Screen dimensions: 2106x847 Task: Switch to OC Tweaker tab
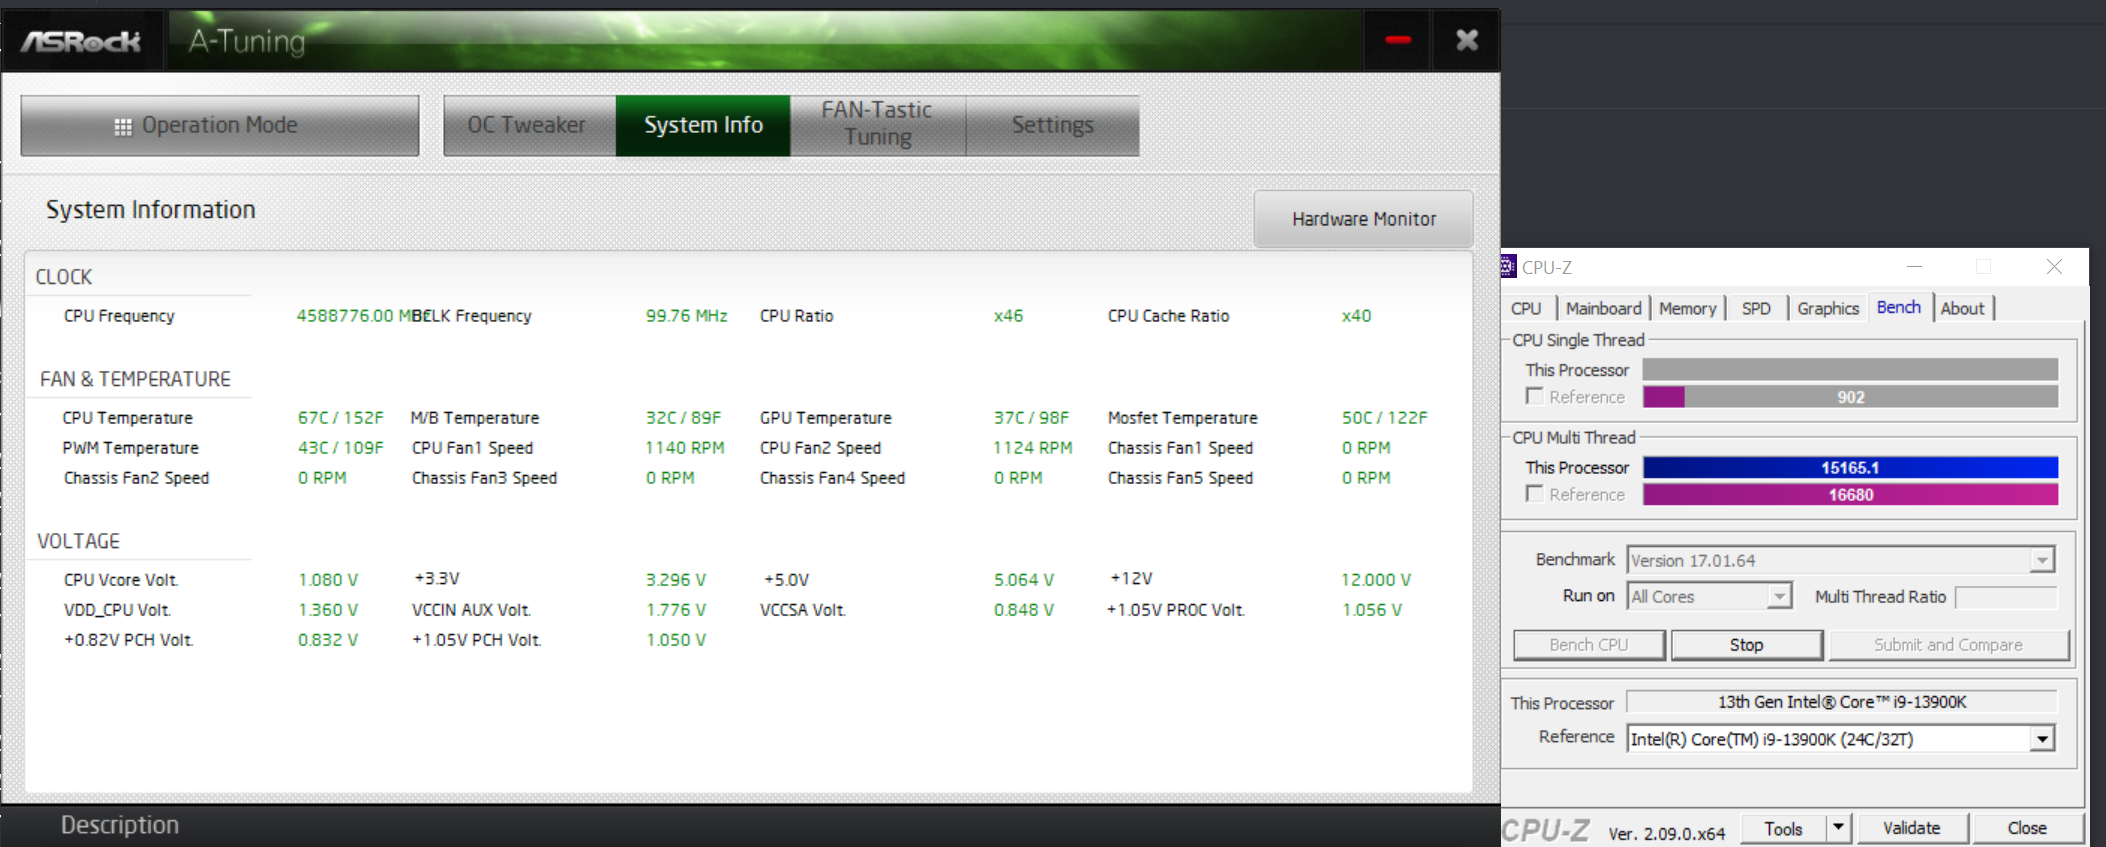tap(529, 125)
